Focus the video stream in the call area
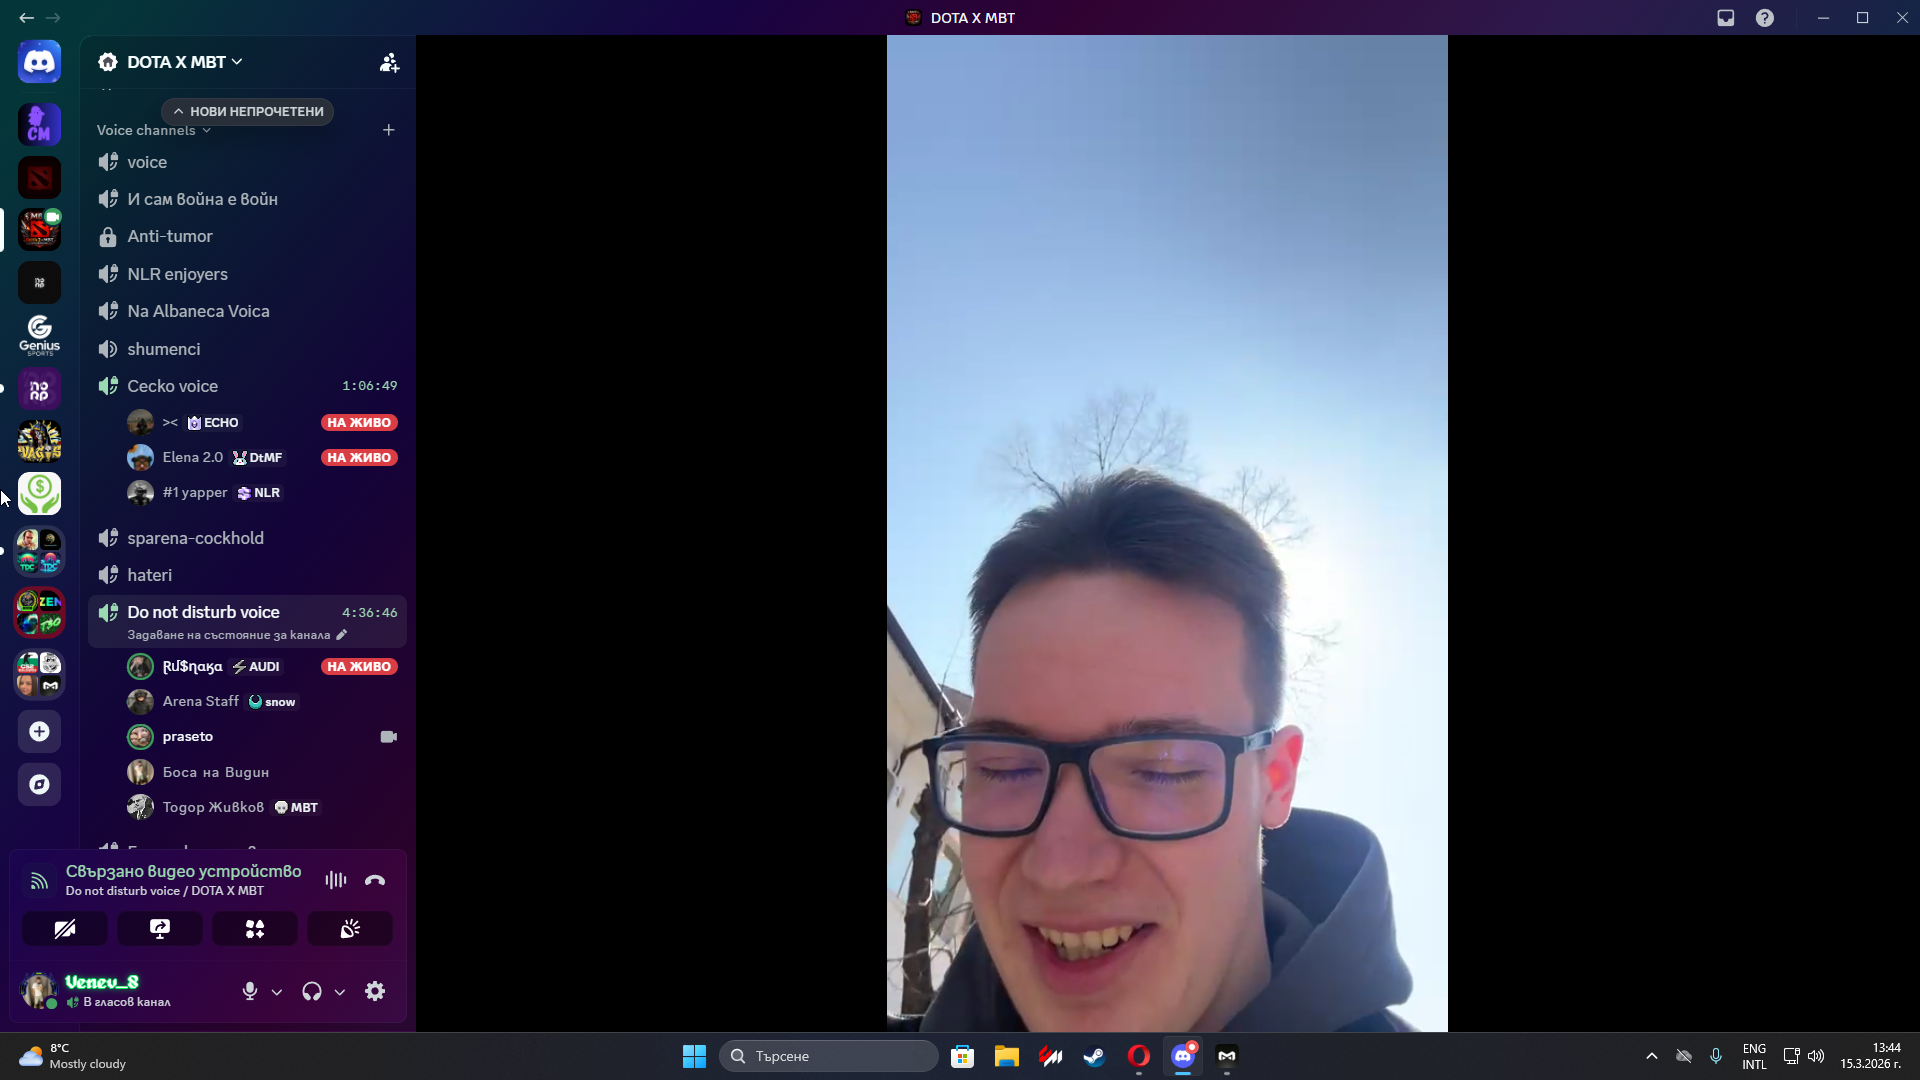1920x1080 pixels. [1167, 534]
